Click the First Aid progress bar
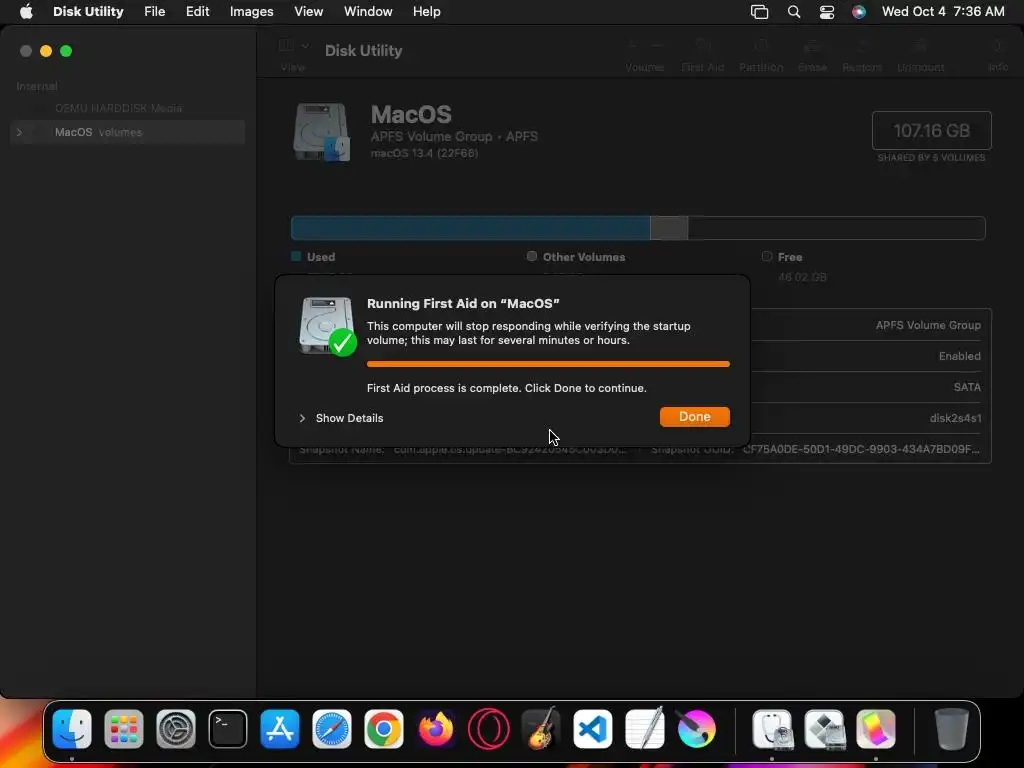 pyautogui.click(x=548, y=364)
